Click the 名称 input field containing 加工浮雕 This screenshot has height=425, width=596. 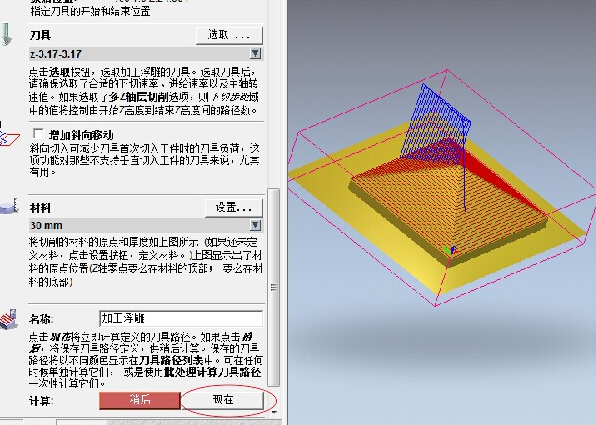tap(181, 319)
